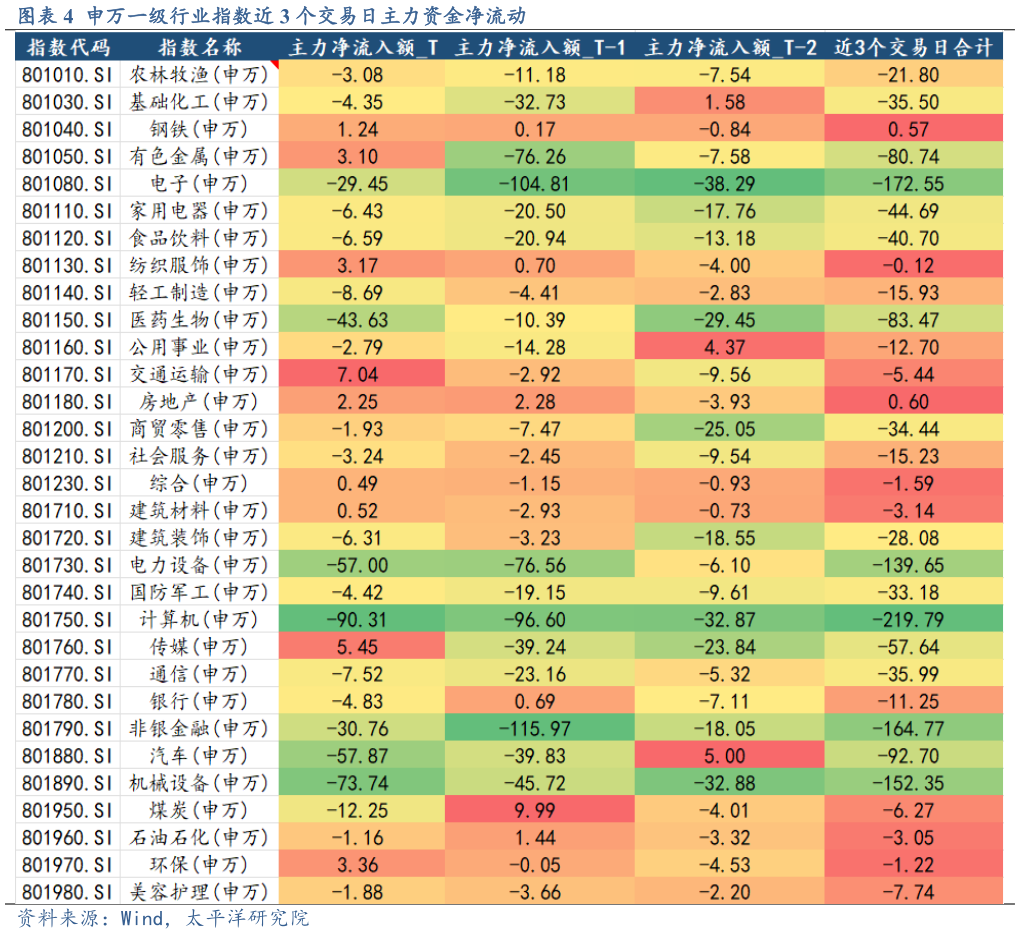Click the red comment marker on 农林牧渔 cell
1020x934 pixels.
274,66
